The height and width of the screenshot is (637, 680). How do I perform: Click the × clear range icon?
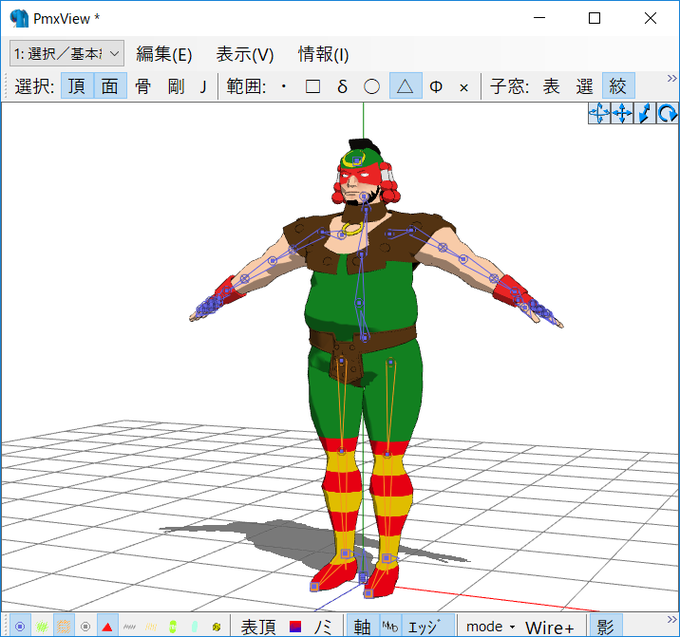pyautogui.click(x=464, y=87)
